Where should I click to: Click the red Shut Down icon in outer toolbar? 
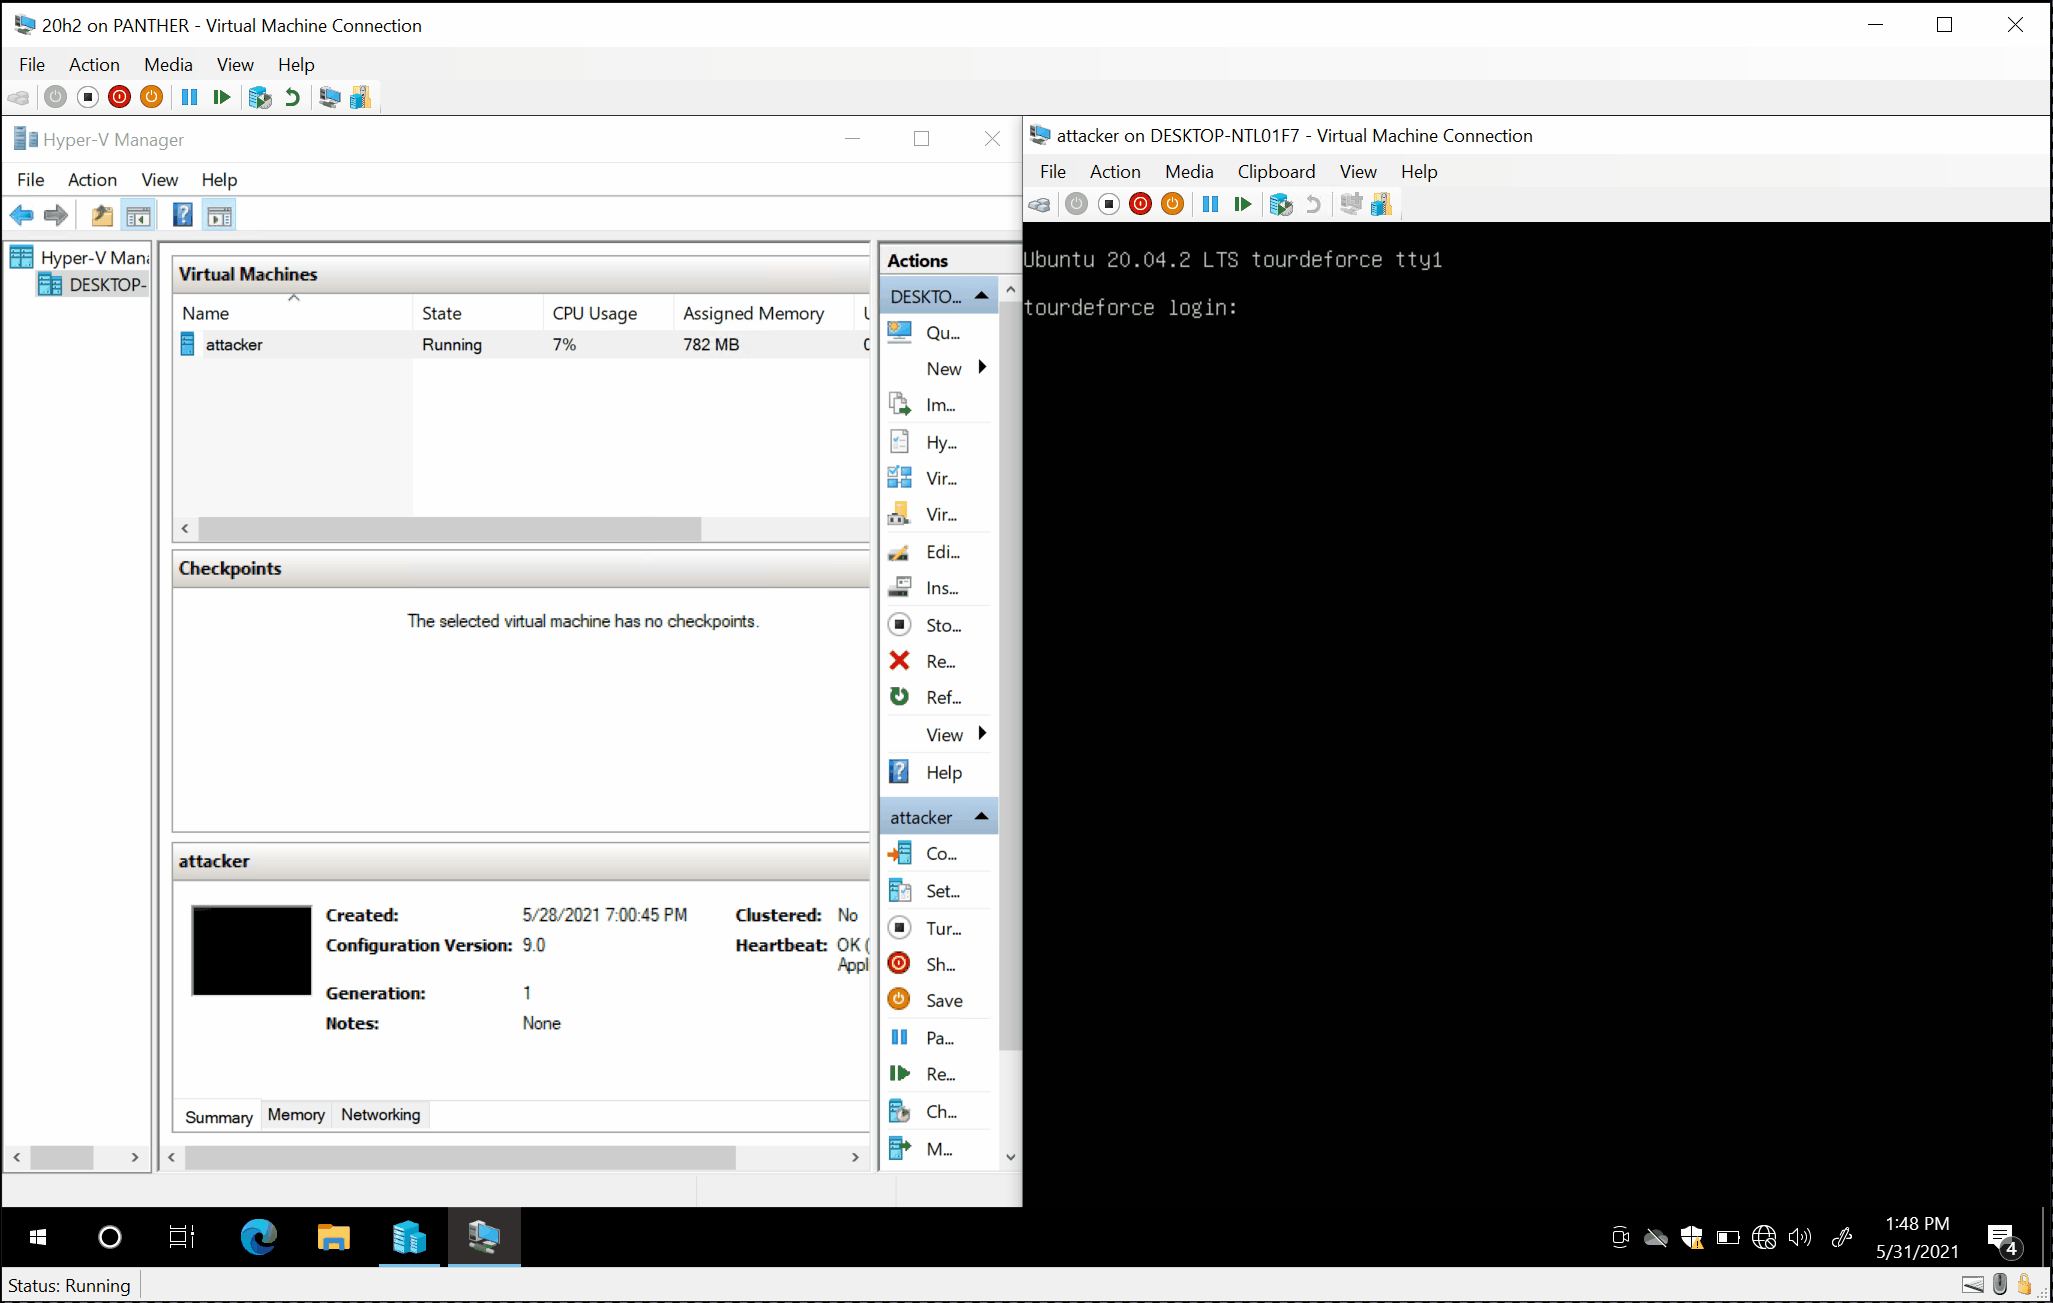(119, 97)
